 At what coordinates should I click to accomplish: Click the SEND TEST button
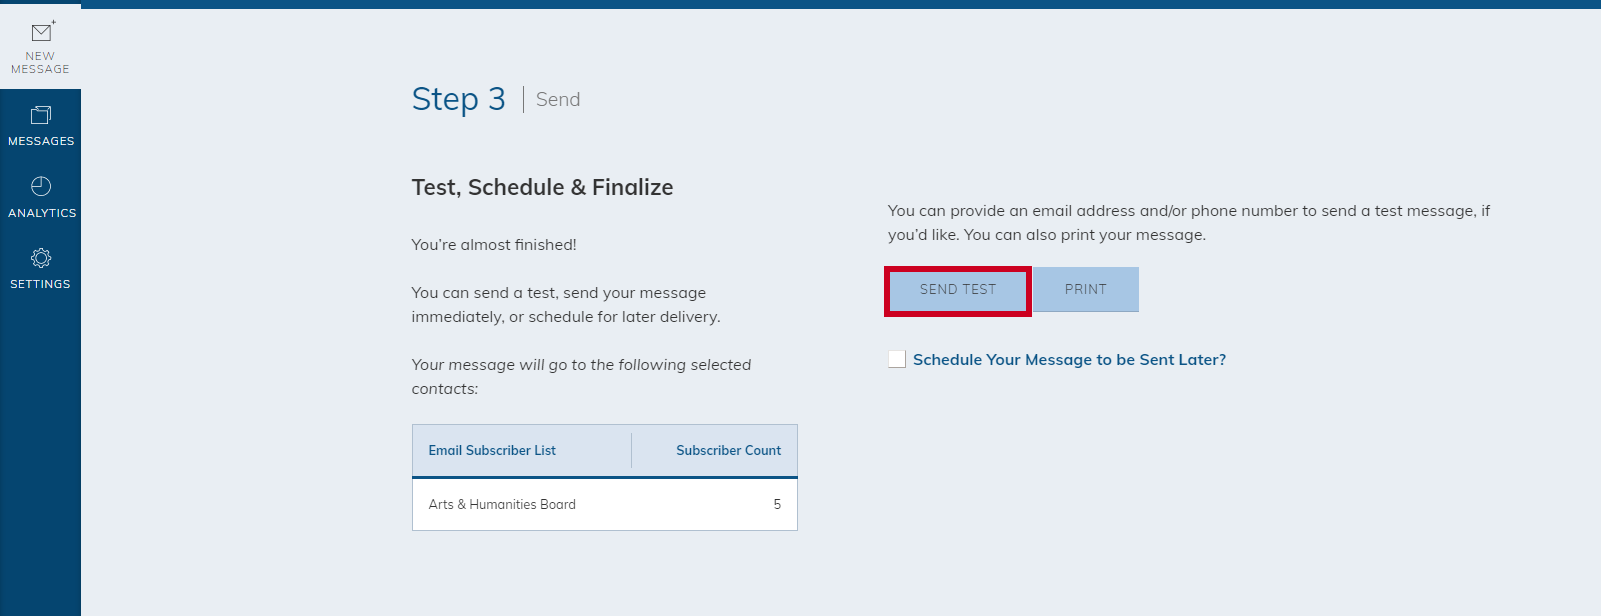pyautogui.click(x=958, y=290)
